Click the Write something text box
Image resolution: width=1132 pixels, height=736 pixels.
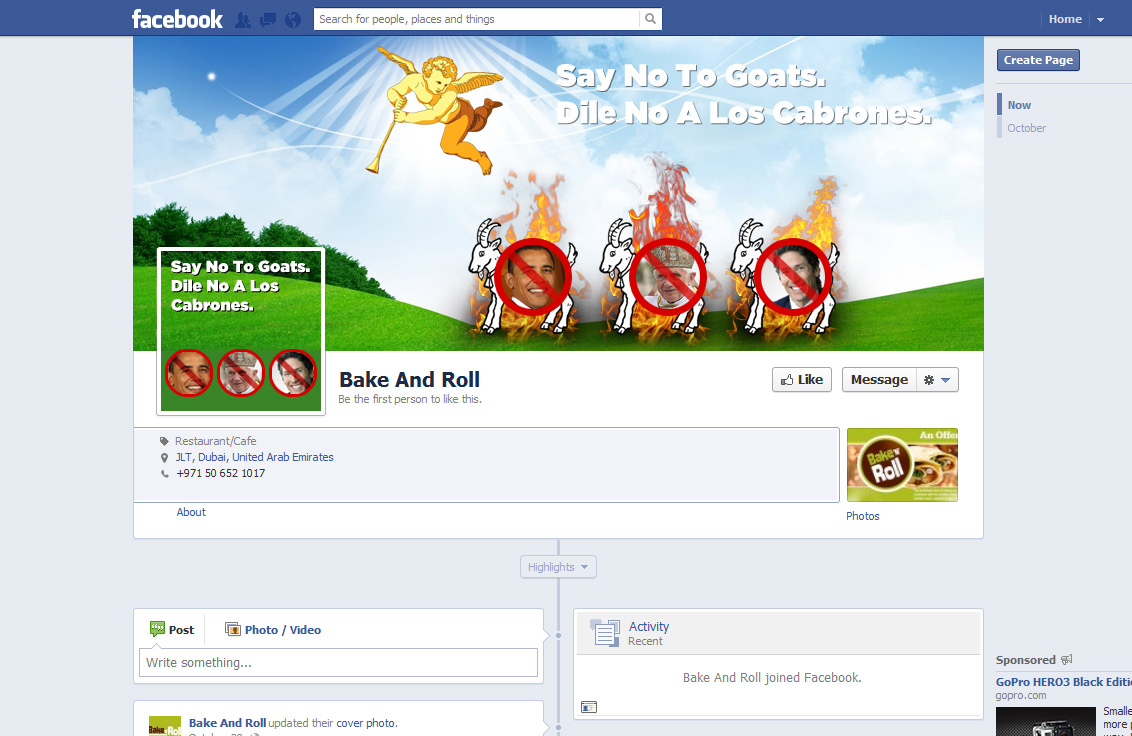[x=338, y=662]
